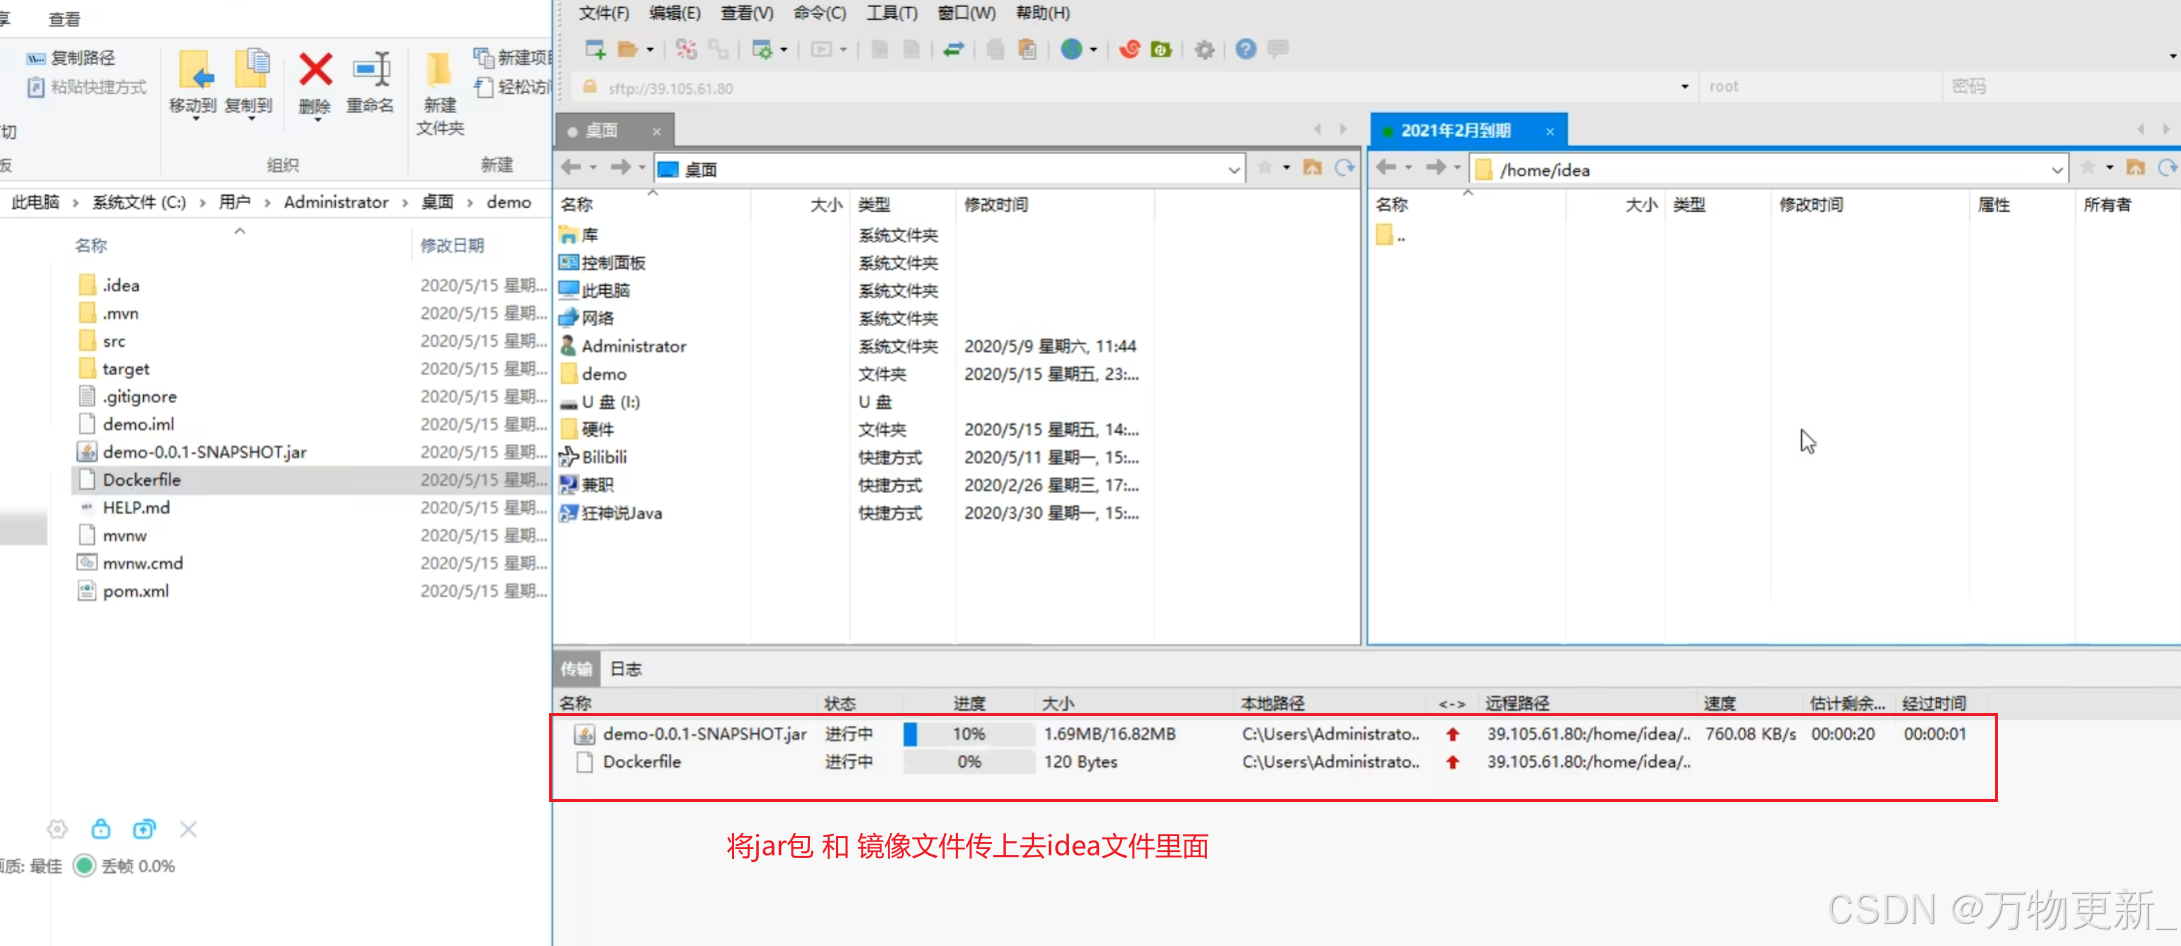Click the New Session toolbar icon
Screen dimensions: 2181x946
click(595, 49)
